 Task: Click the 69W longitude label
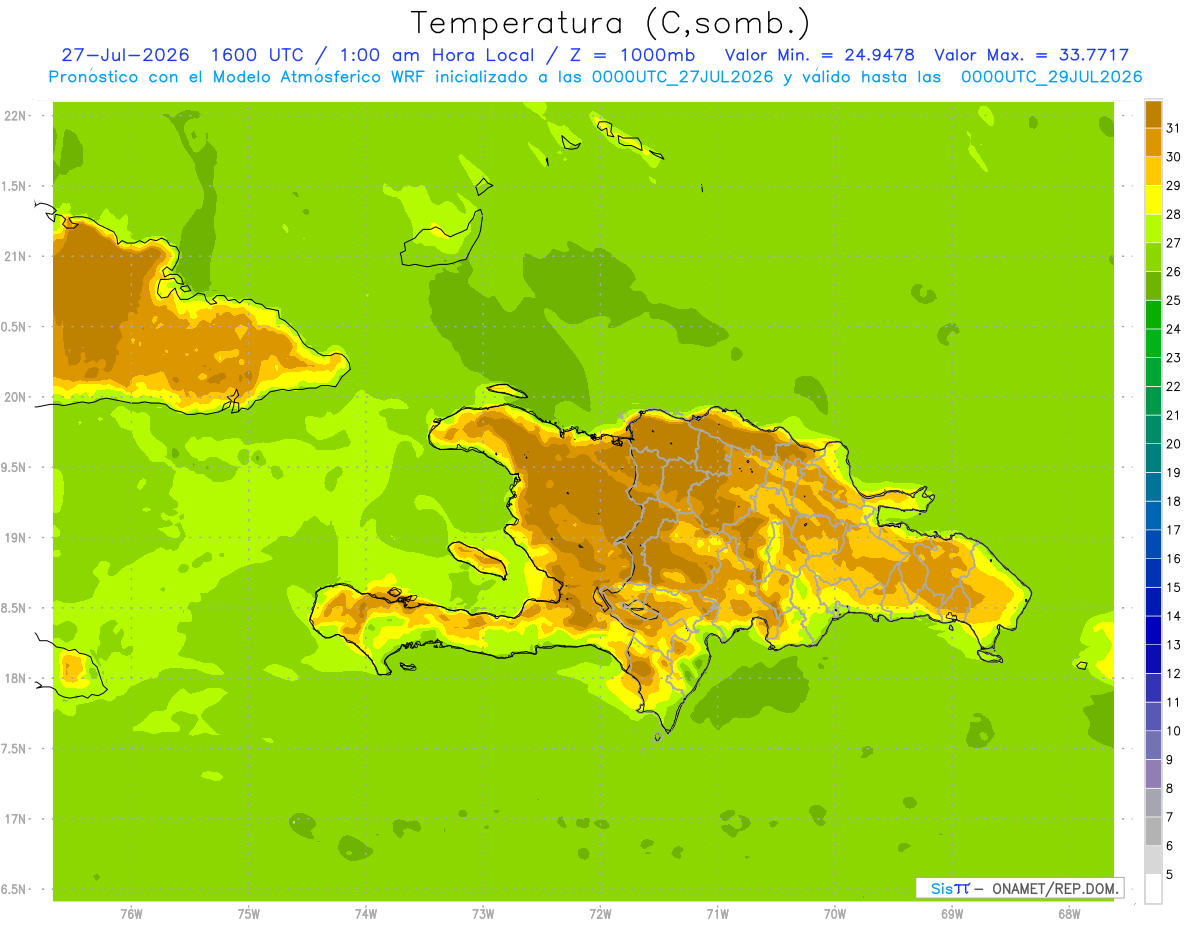coord(951,914)
